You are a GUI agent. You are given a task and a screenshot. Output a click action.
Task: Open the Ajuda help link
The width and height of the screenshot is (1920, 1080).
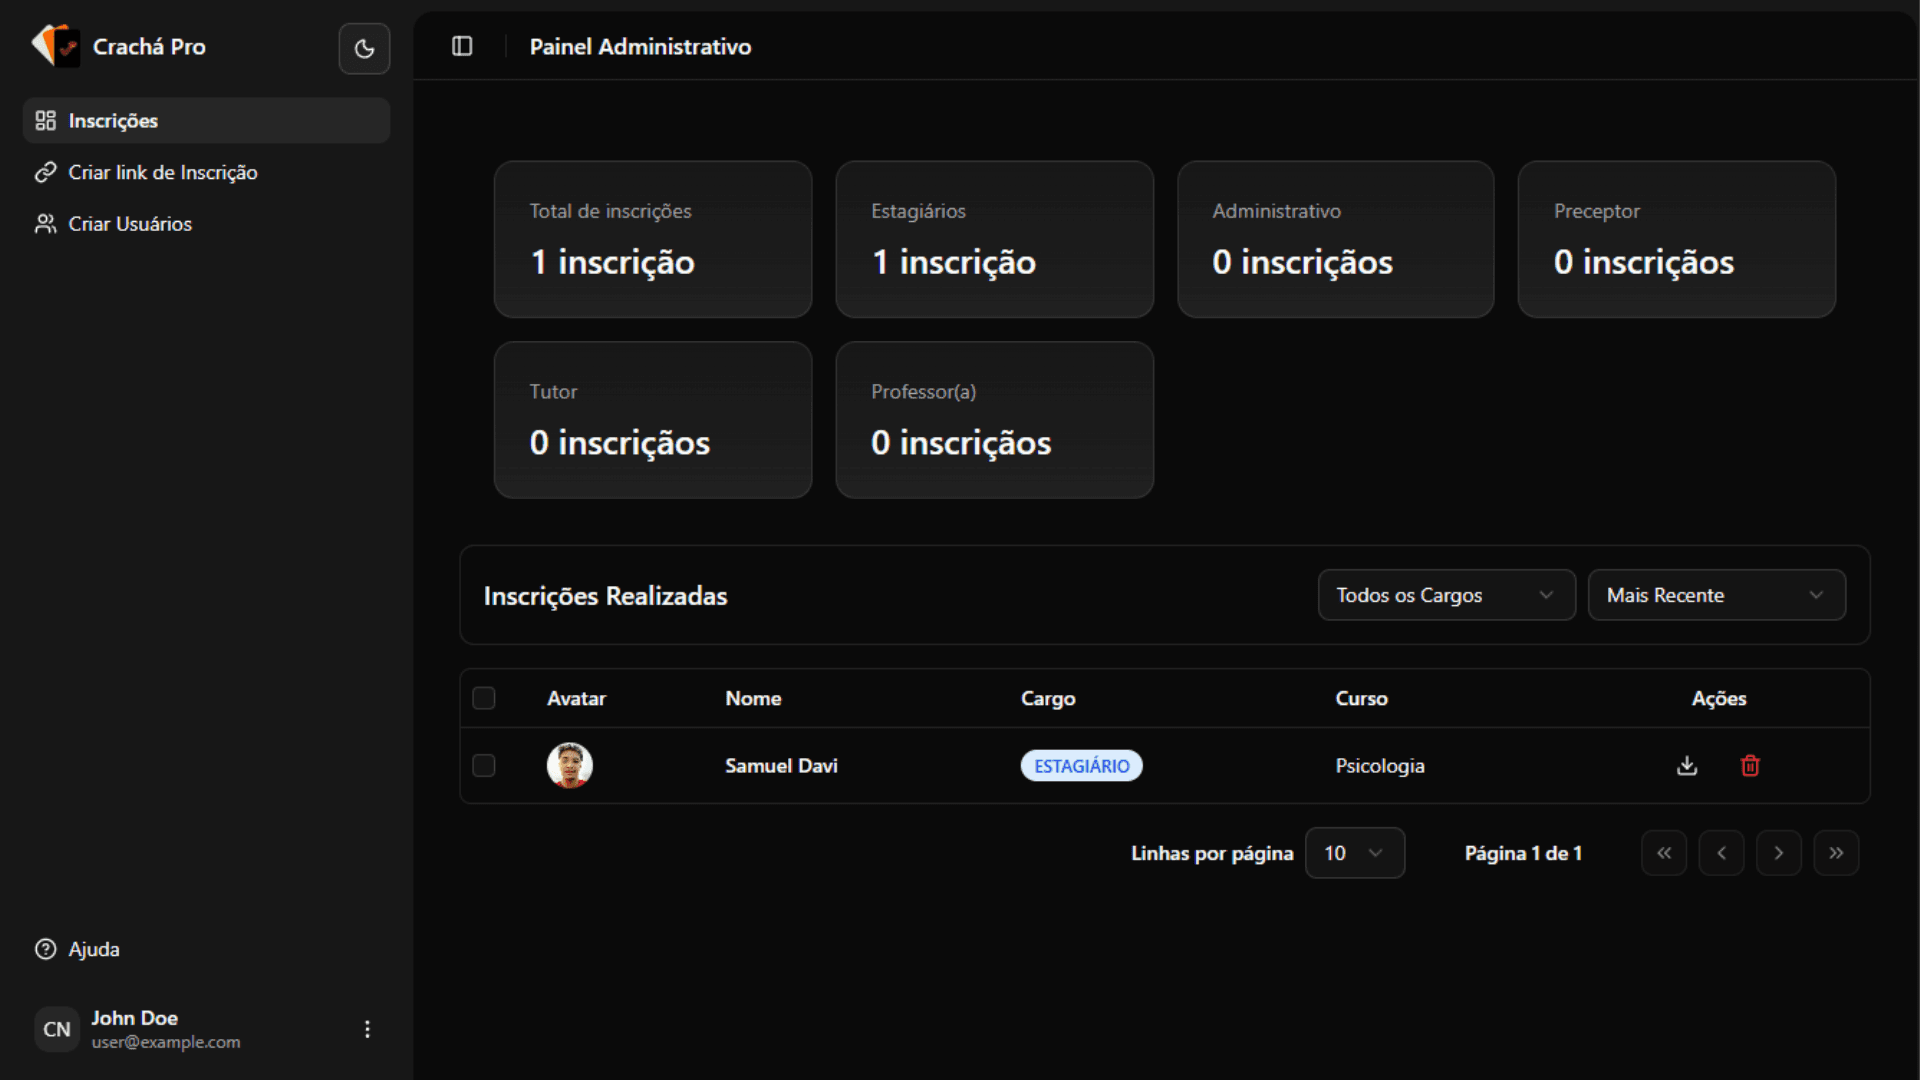tap(93, 949)
